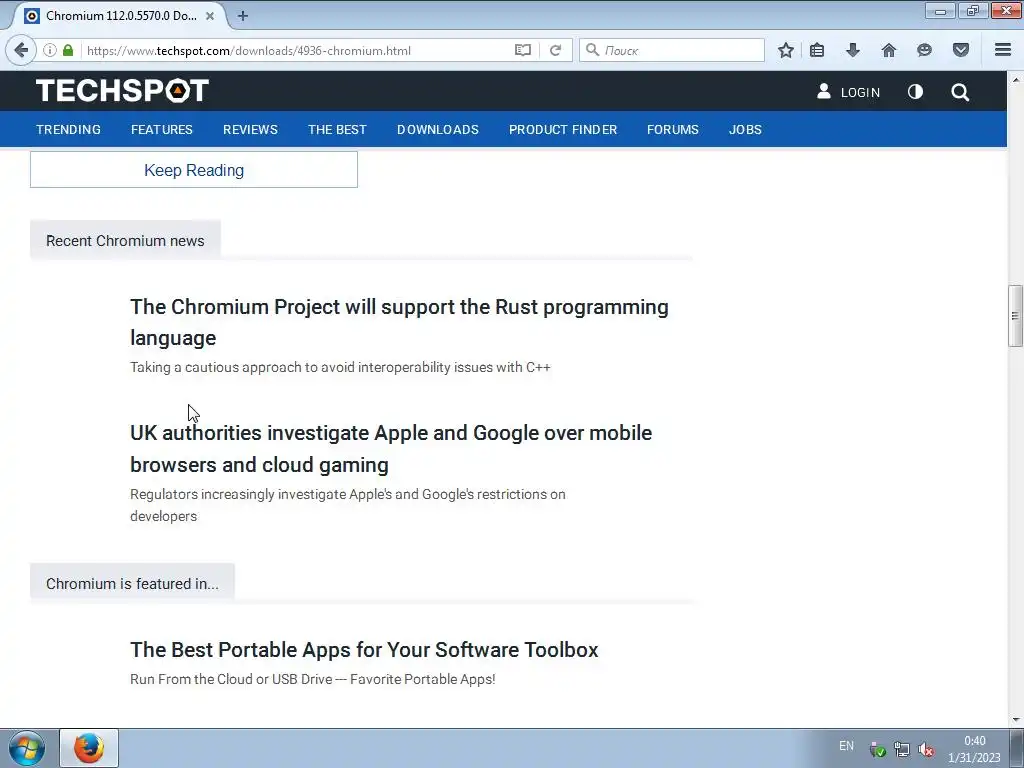Screen dimensions: 1024x768
Task: Click the green padlock security icon
Action: 68,50
